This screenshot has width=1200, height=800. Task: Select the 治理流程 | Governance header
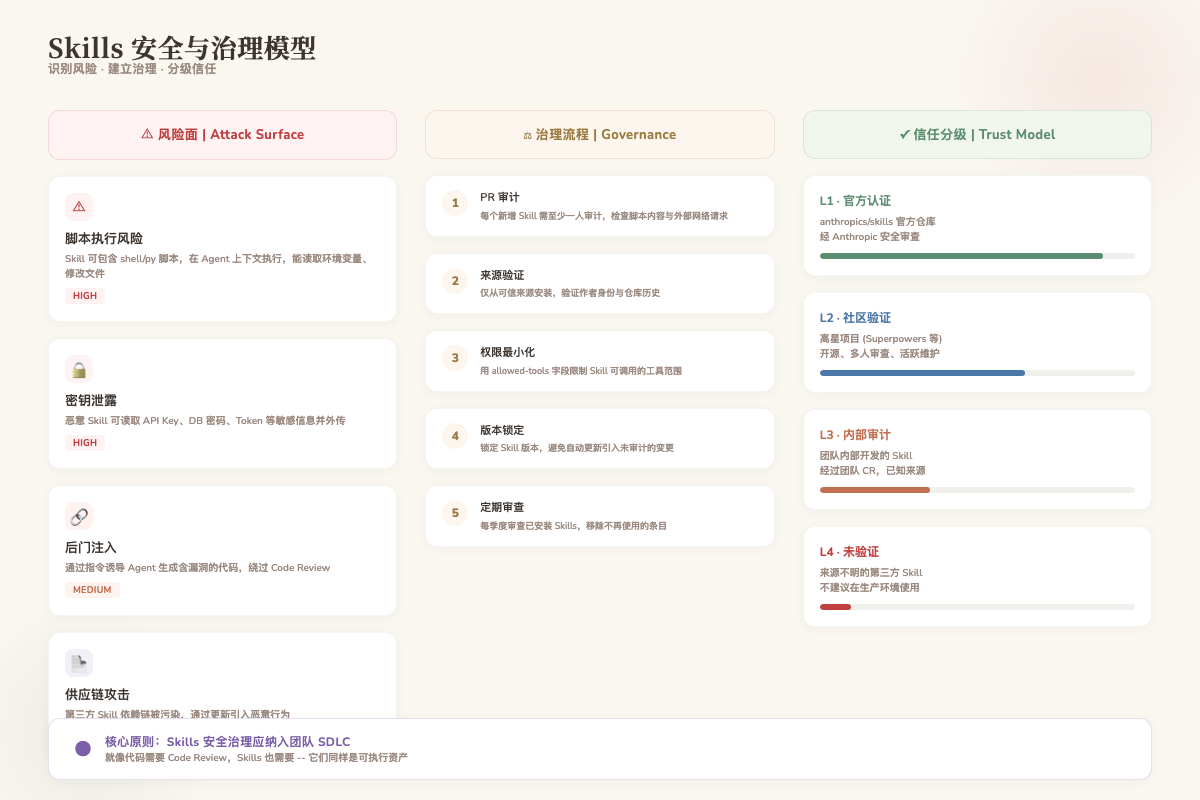pos(600,134)
